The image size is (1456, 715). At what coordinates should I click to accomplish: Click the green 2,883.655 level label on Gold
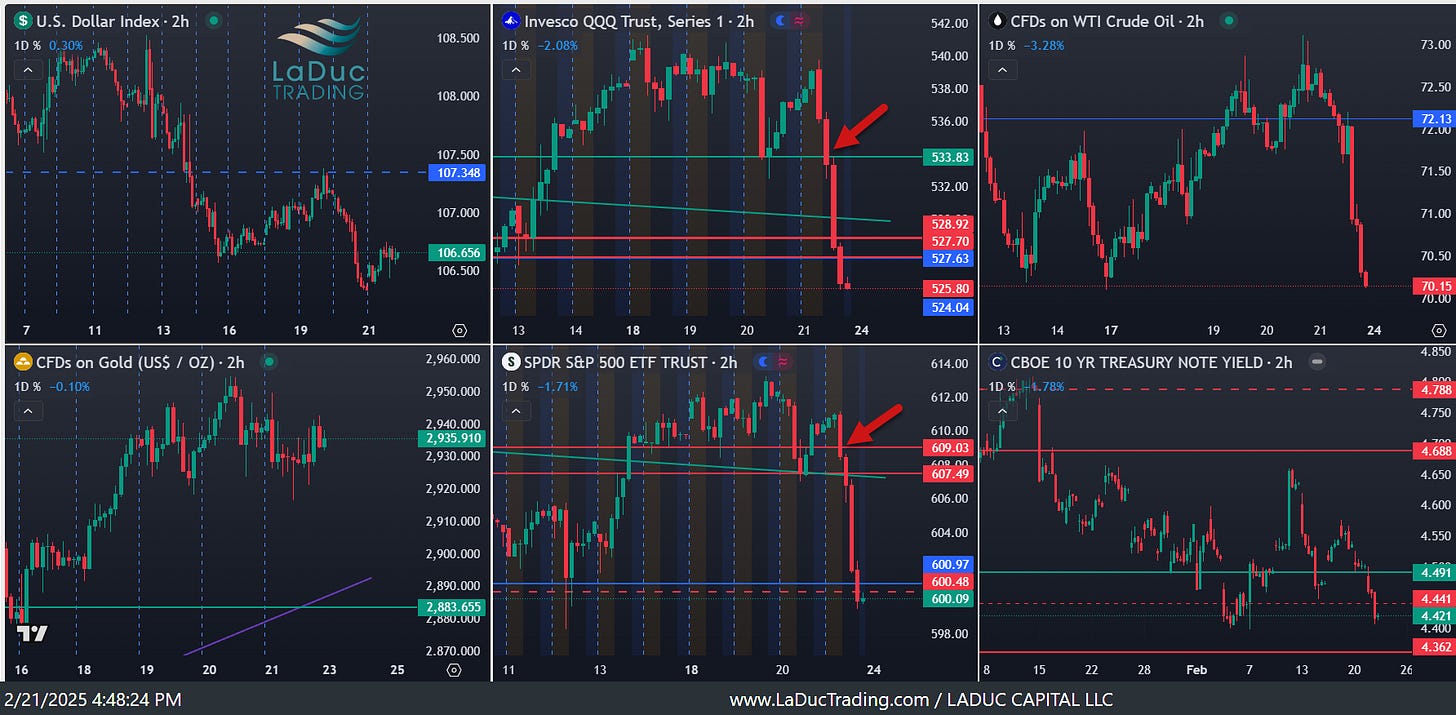click(x=451, y=607)
